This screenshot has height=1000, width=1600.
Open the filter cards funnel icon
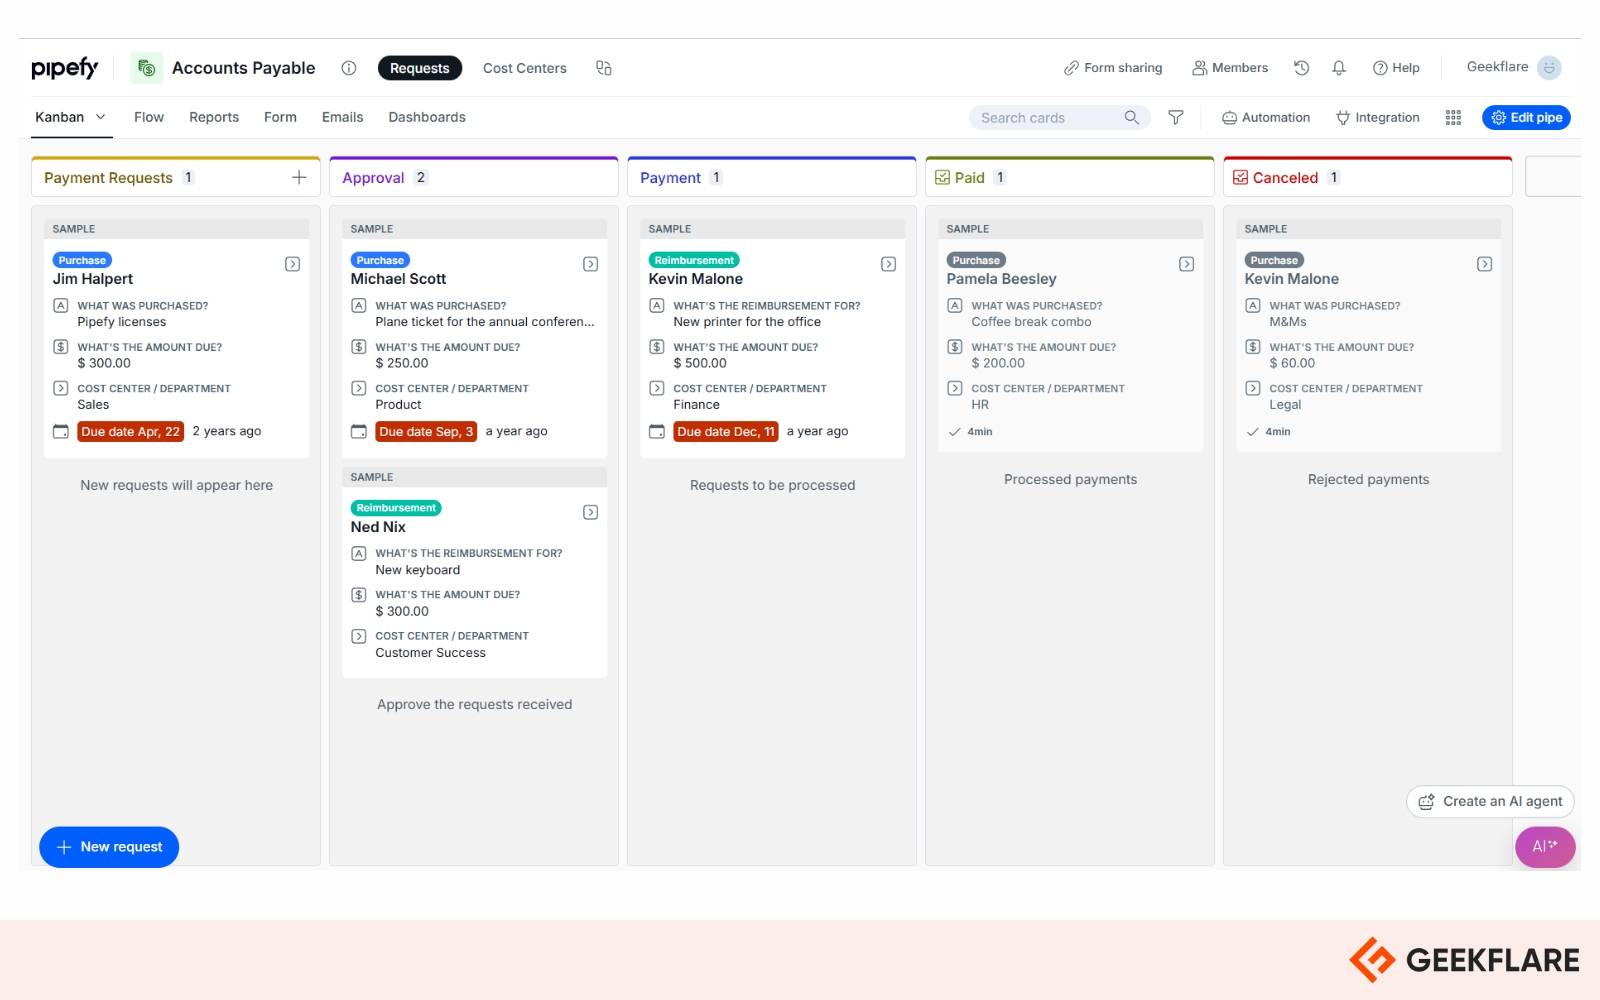coord(1176,118)
